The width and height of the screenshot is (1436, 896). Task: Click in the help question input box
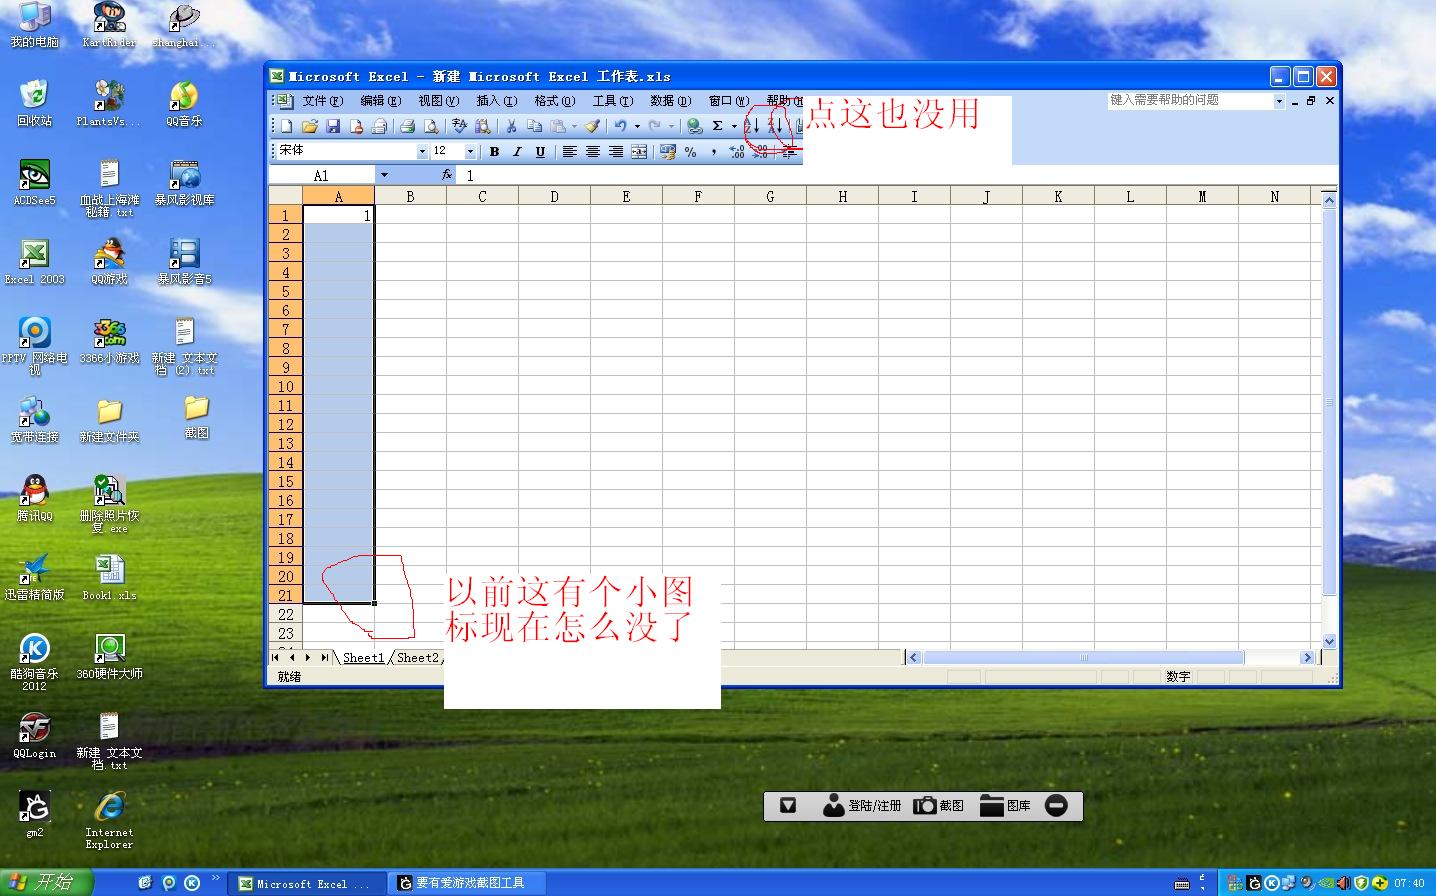(1189, 101)
